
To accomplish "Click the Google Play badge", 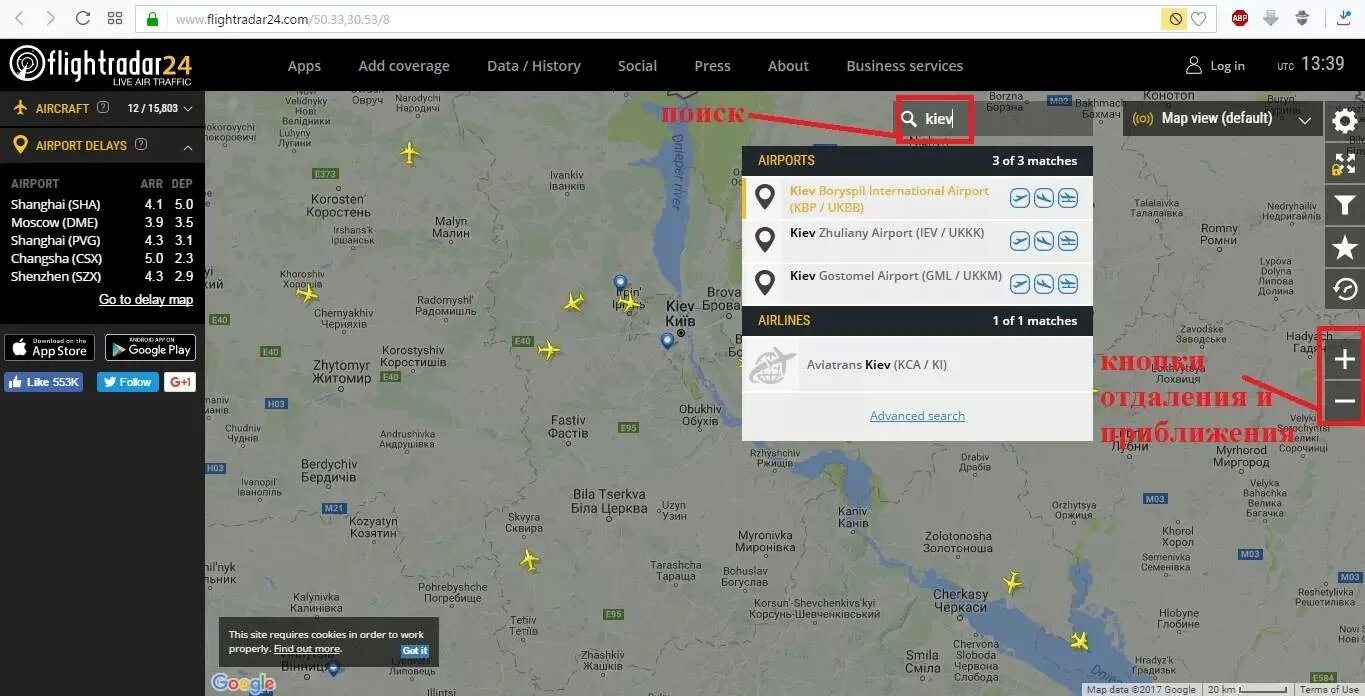I will (x=150, y=347).
